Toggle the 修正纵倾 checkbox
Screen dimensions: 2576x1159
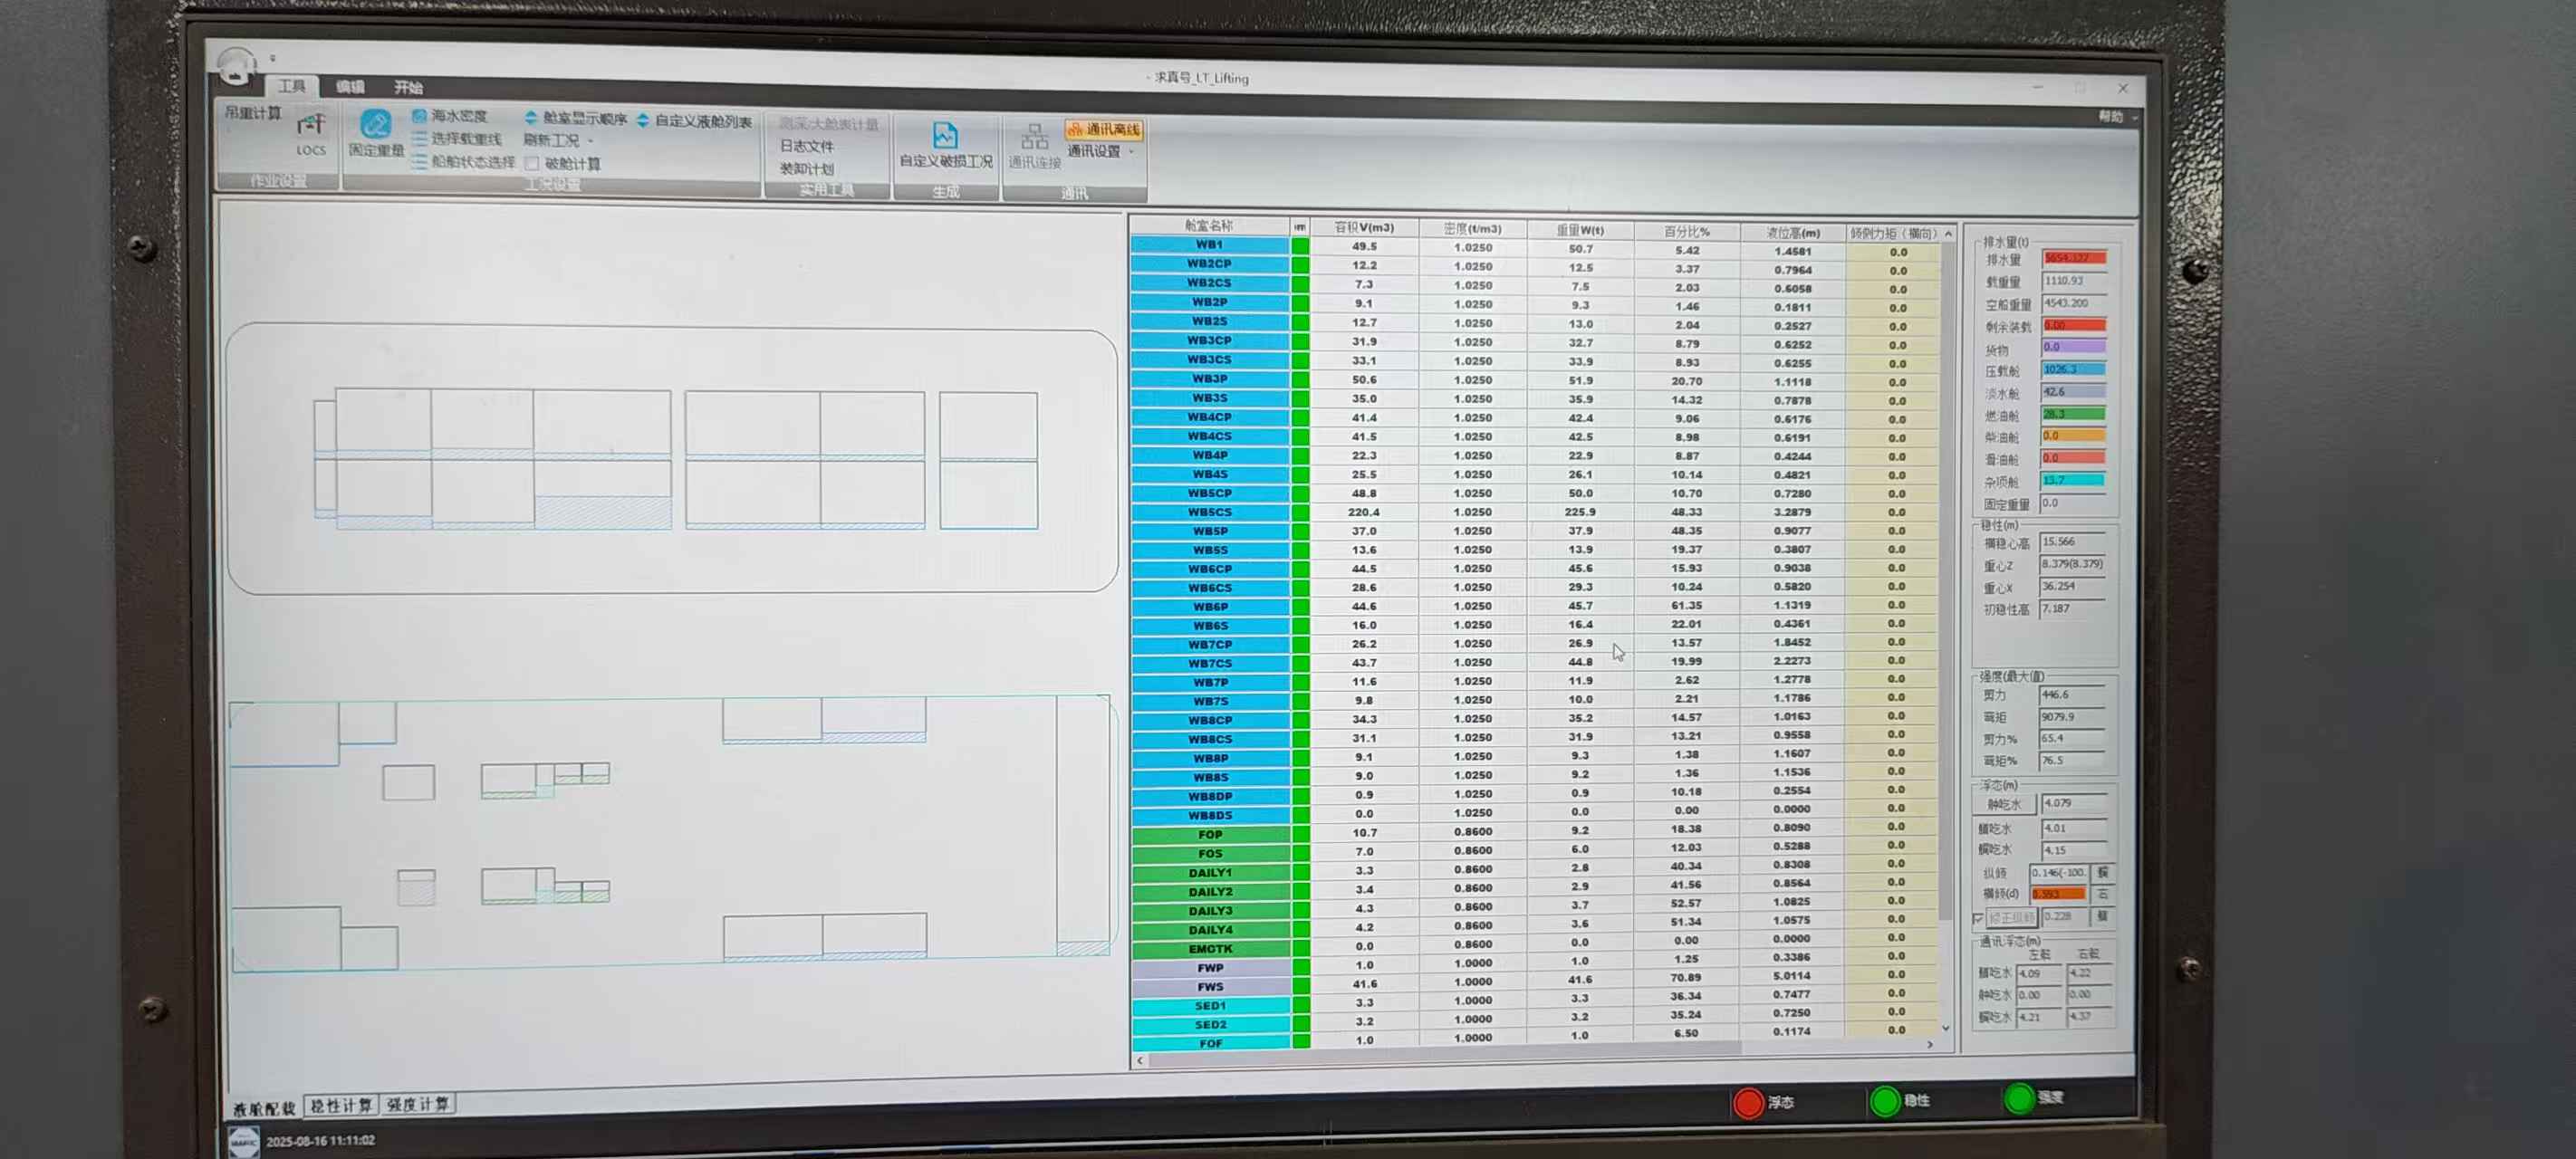(1978, 917)
